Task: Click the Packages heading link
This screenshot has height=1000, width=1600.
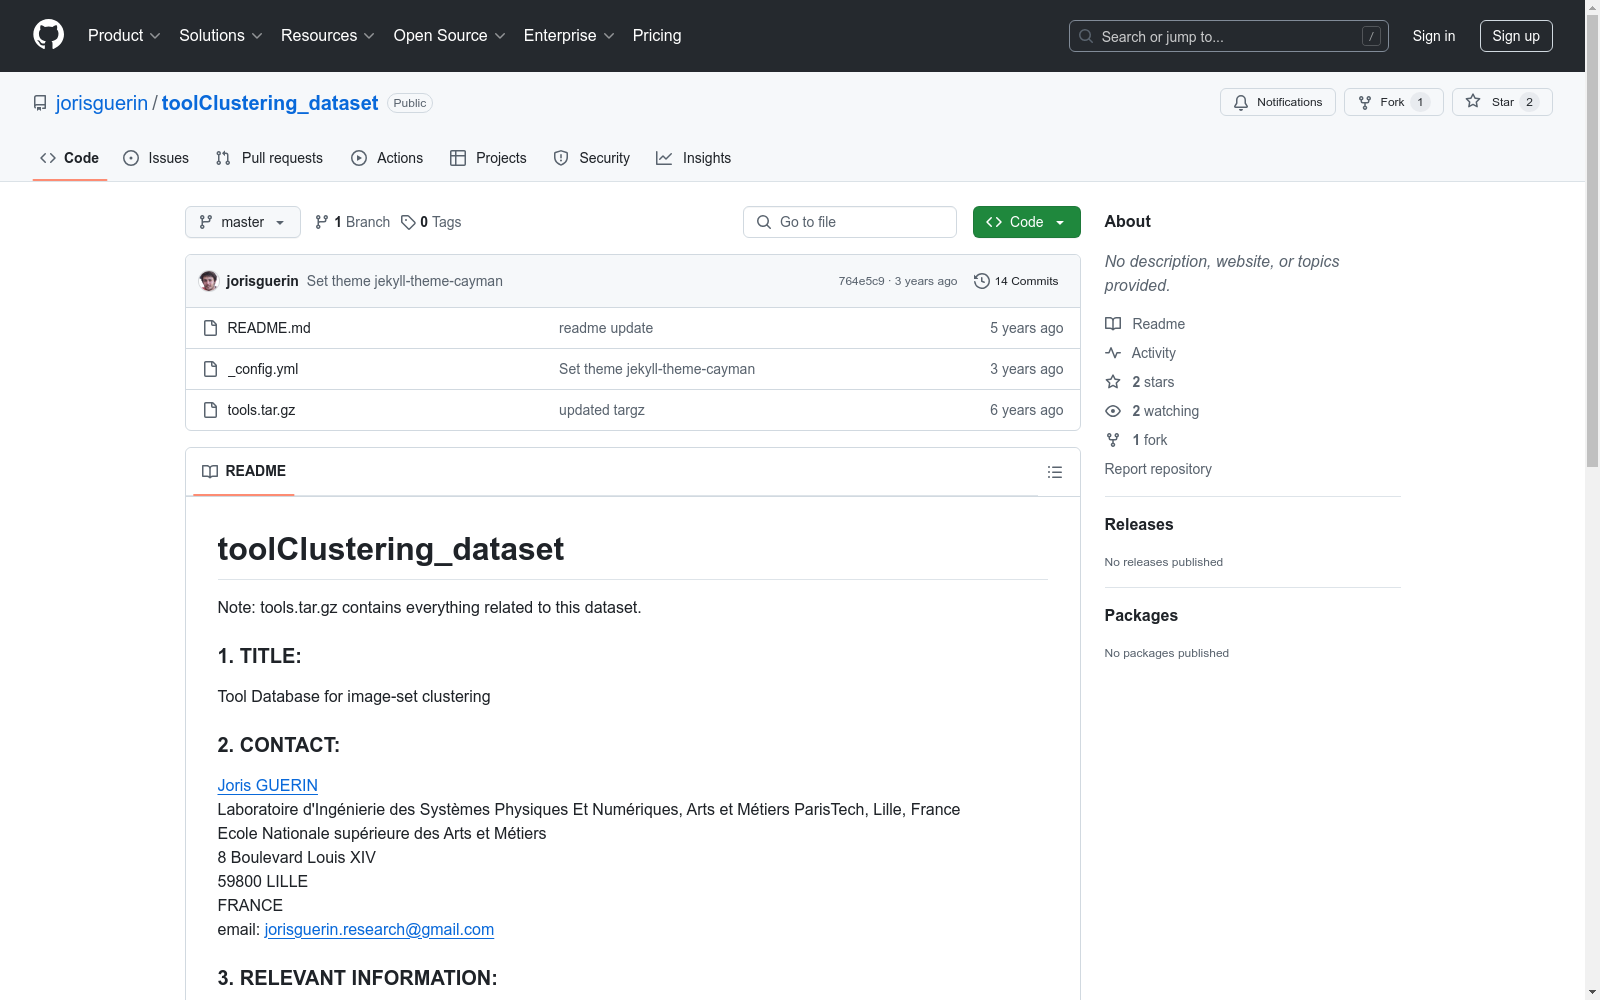Action: point(1141,615)
